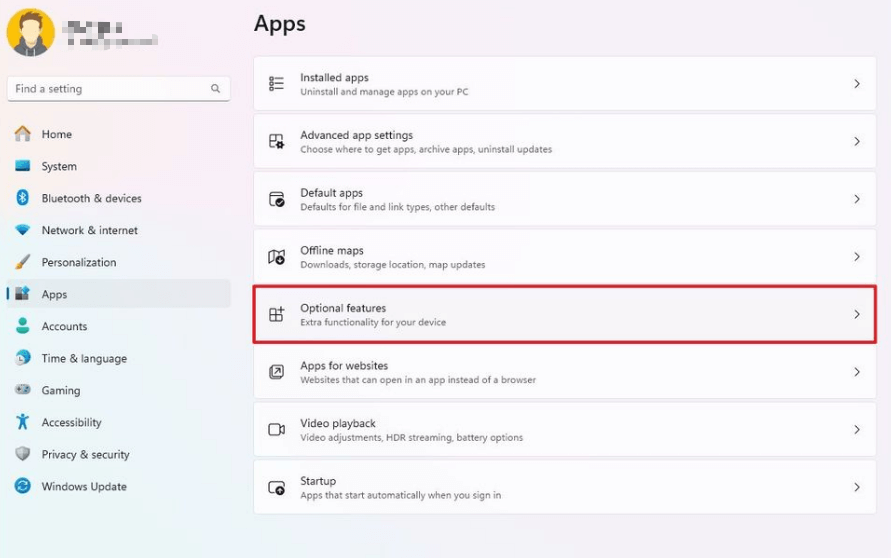The width and height of the screenshot is (891, 558).
Task: Open Personalization settings category
Action: tap(79, 262)
